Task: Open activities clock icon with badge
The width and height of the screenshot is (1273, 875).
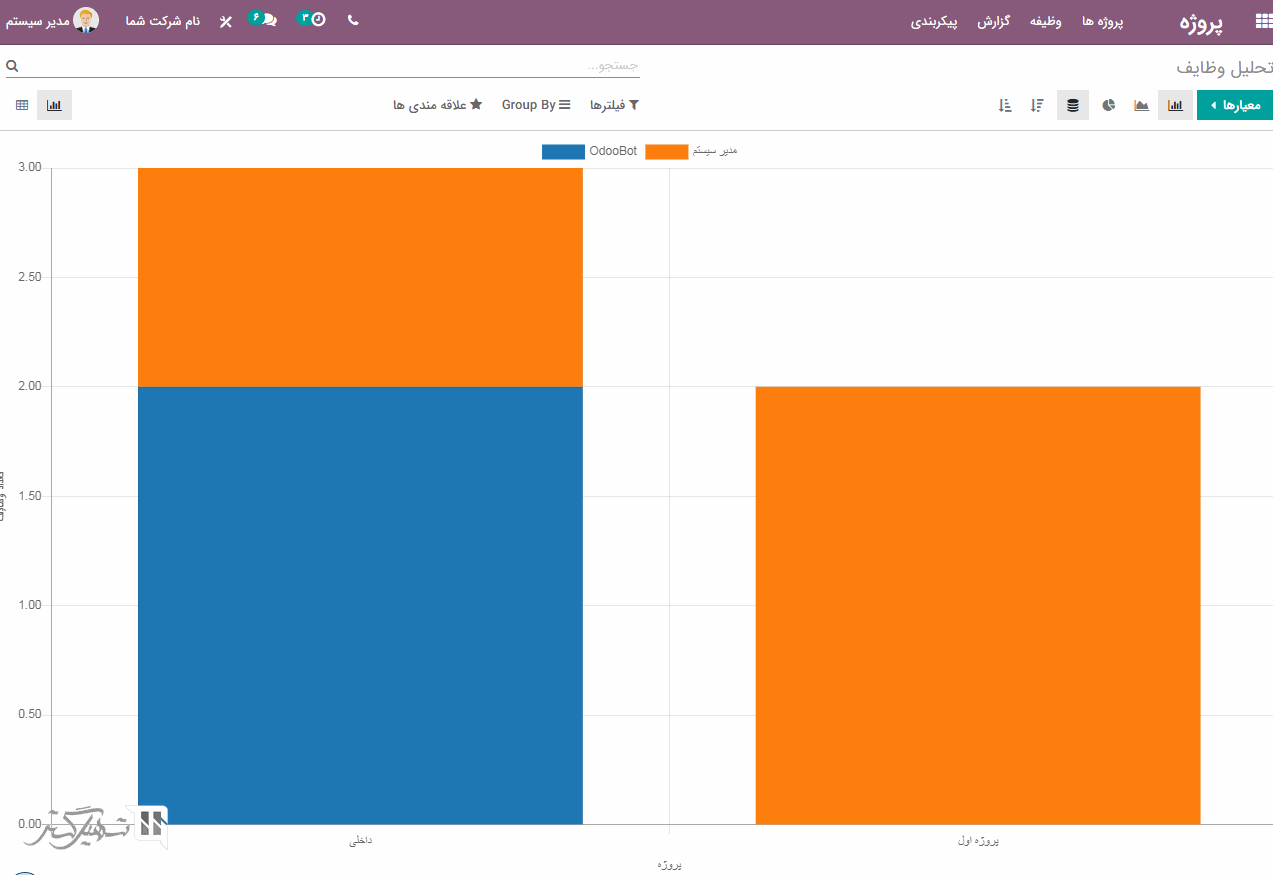Action: coord(313,19)
